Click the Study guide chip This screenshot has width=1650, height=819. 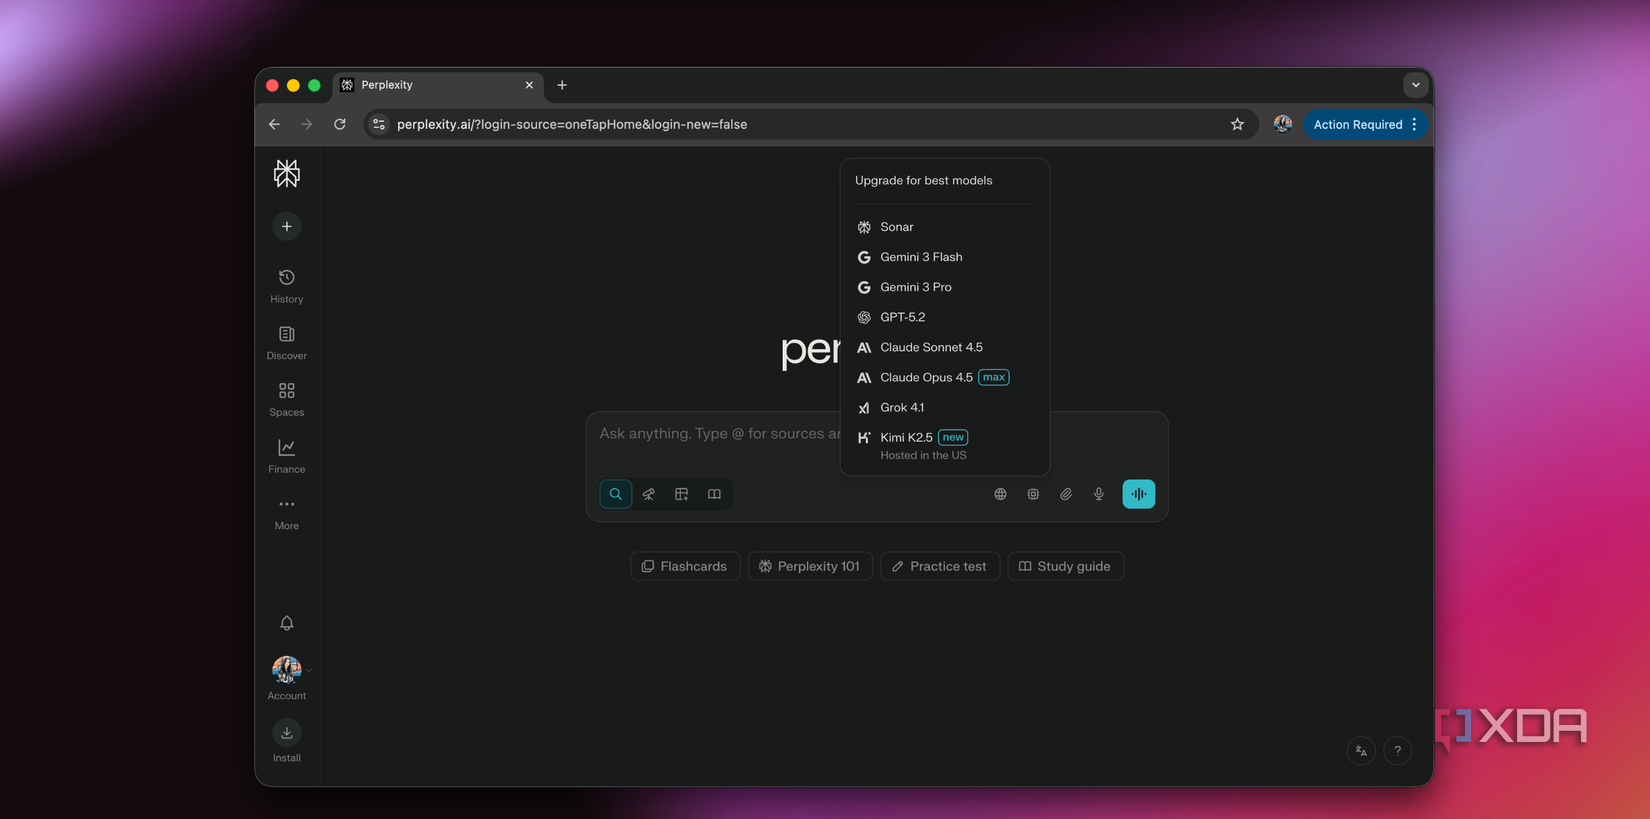point(1066,566)
